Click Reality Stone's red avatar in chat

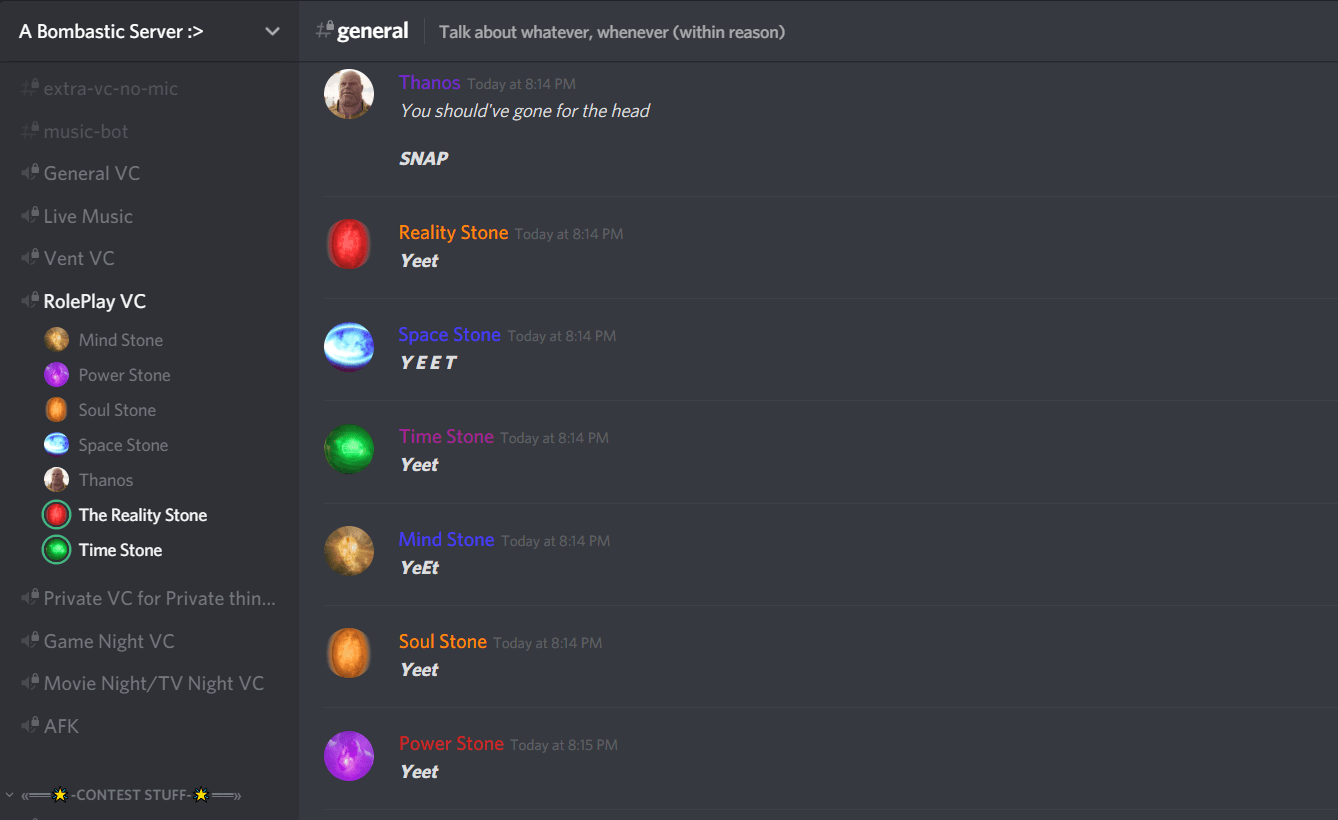point(349,244)
